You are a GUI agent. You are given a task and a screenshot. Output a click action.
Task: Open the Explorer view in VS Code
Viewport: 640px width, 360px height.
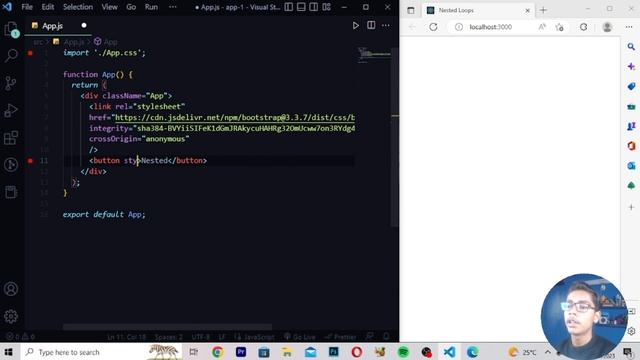pyautogui.click(x=11, y=29)
